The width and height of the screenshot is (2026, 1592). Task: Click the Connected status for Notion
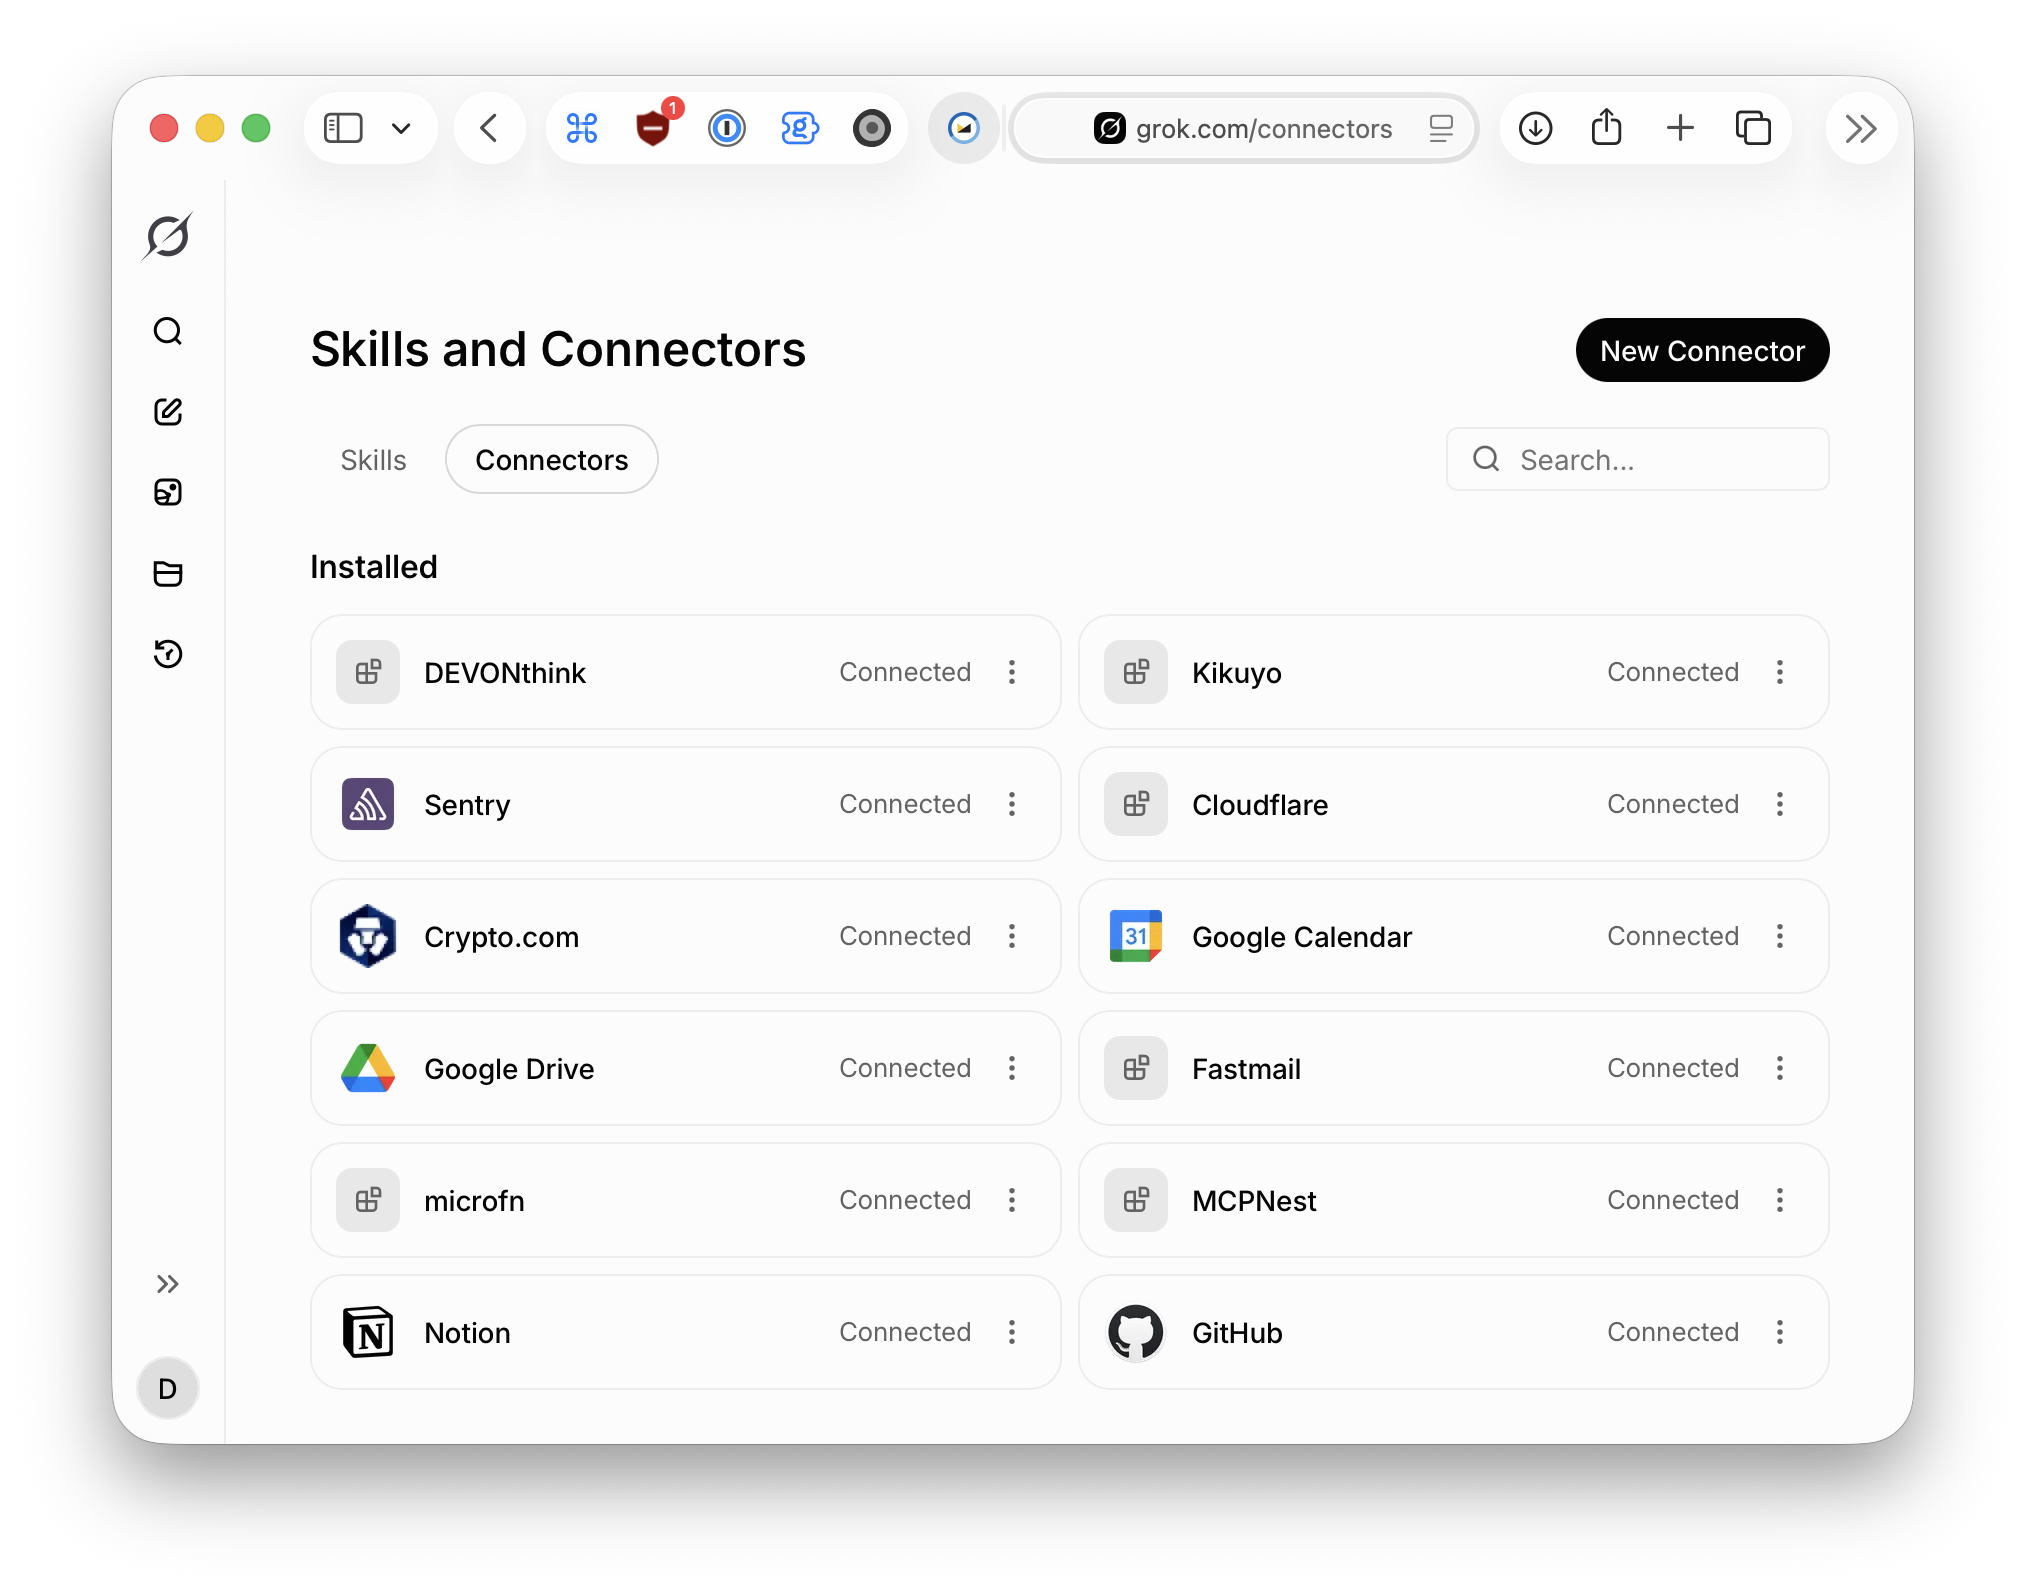tap(905, 1332)
